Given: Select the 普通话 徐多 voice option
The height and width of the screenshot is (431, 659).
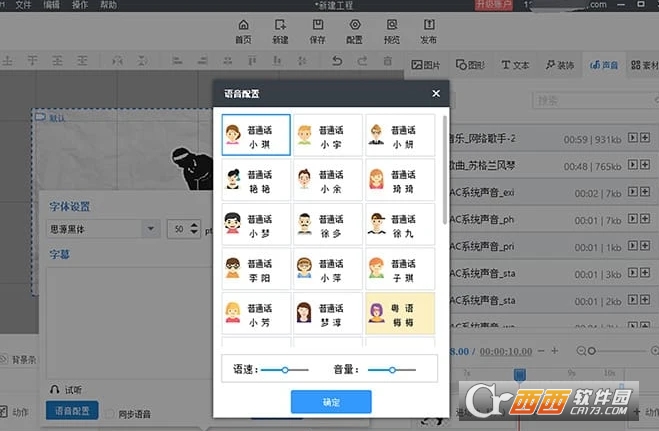Looking at the screenshot, I should coord(327,224).
